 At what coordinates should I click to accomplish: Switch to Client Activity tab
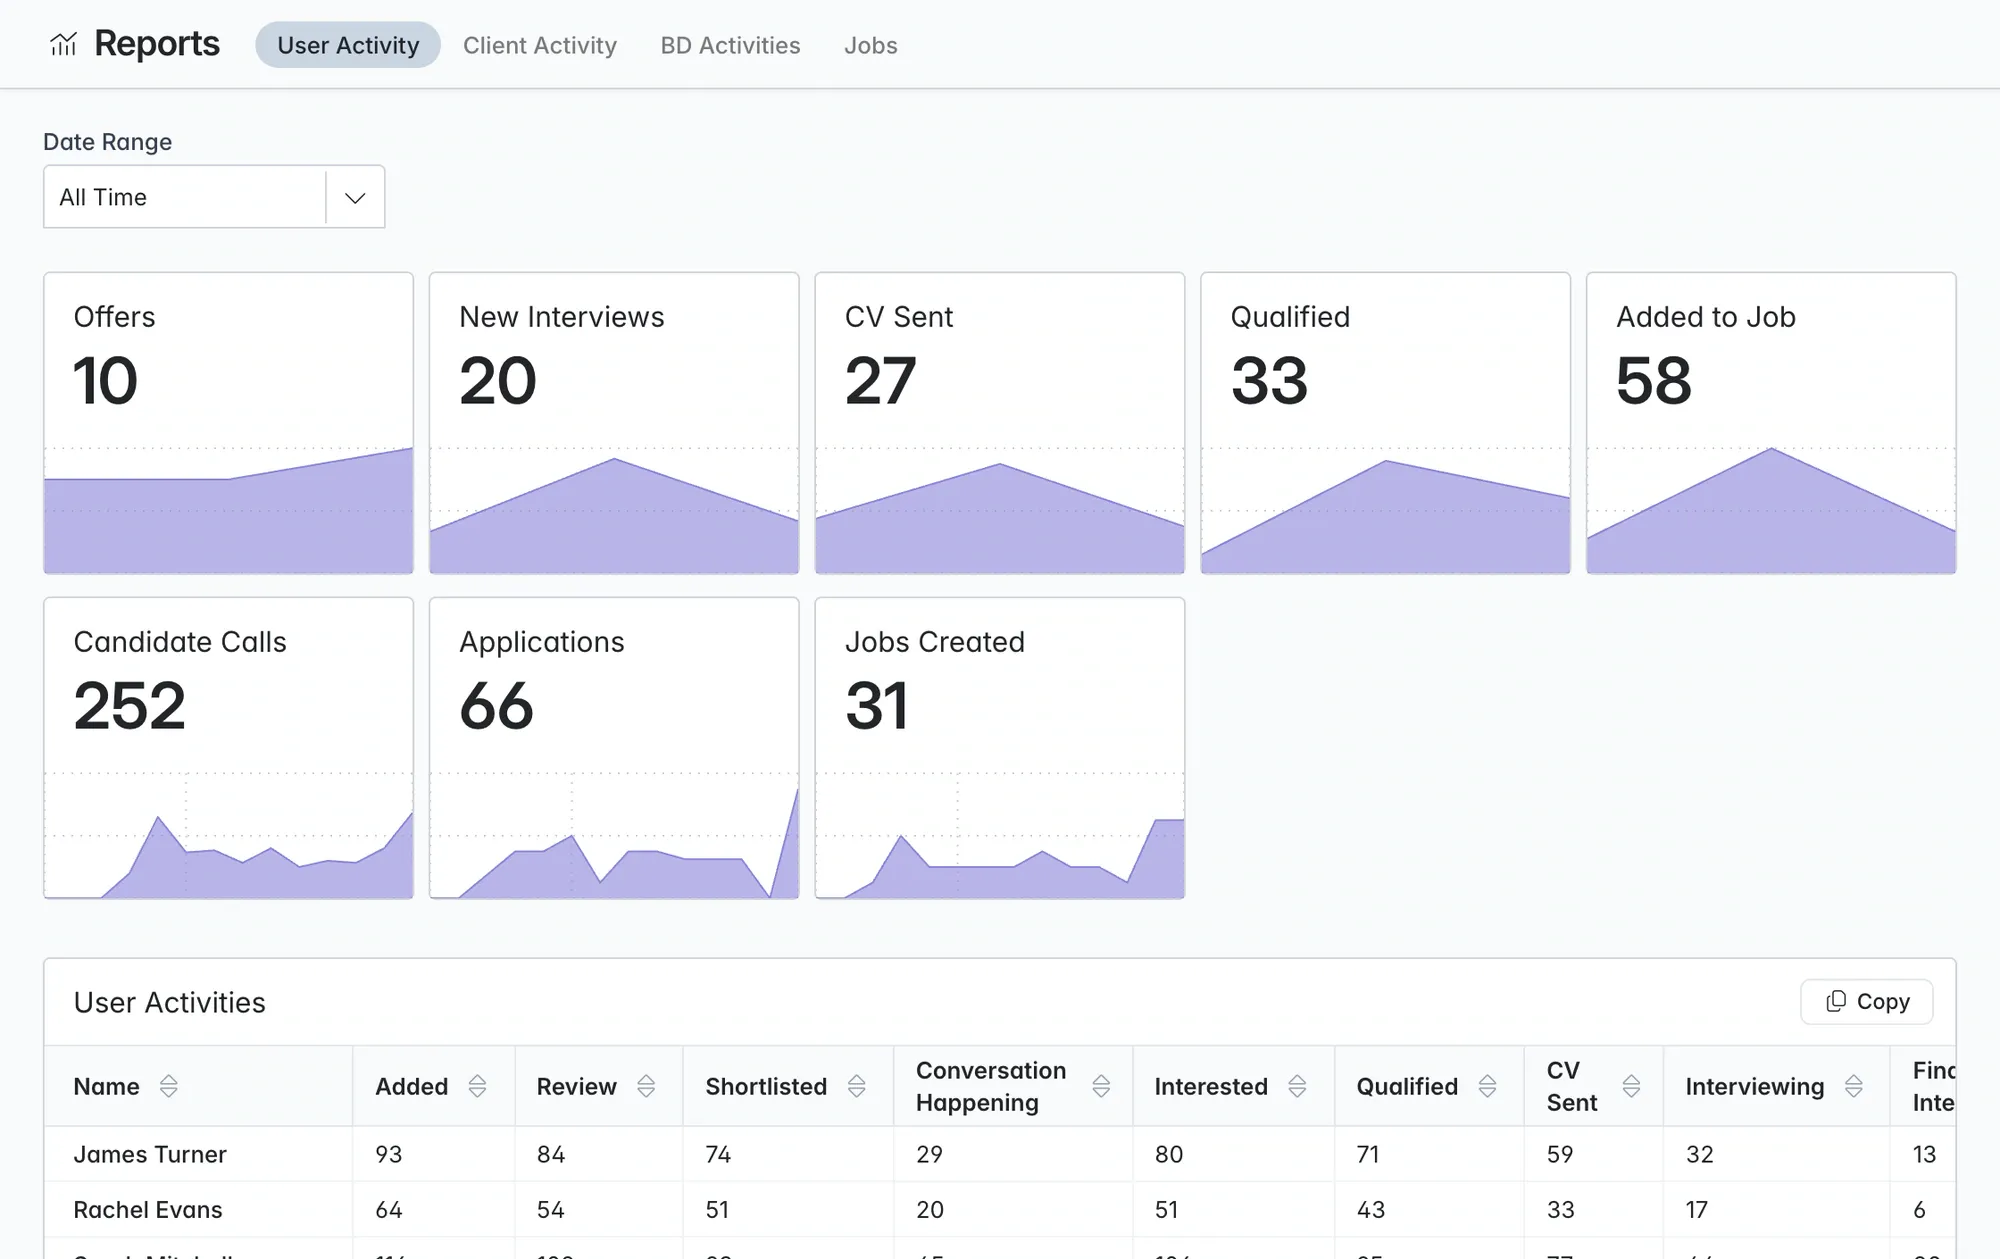[540, 45]
